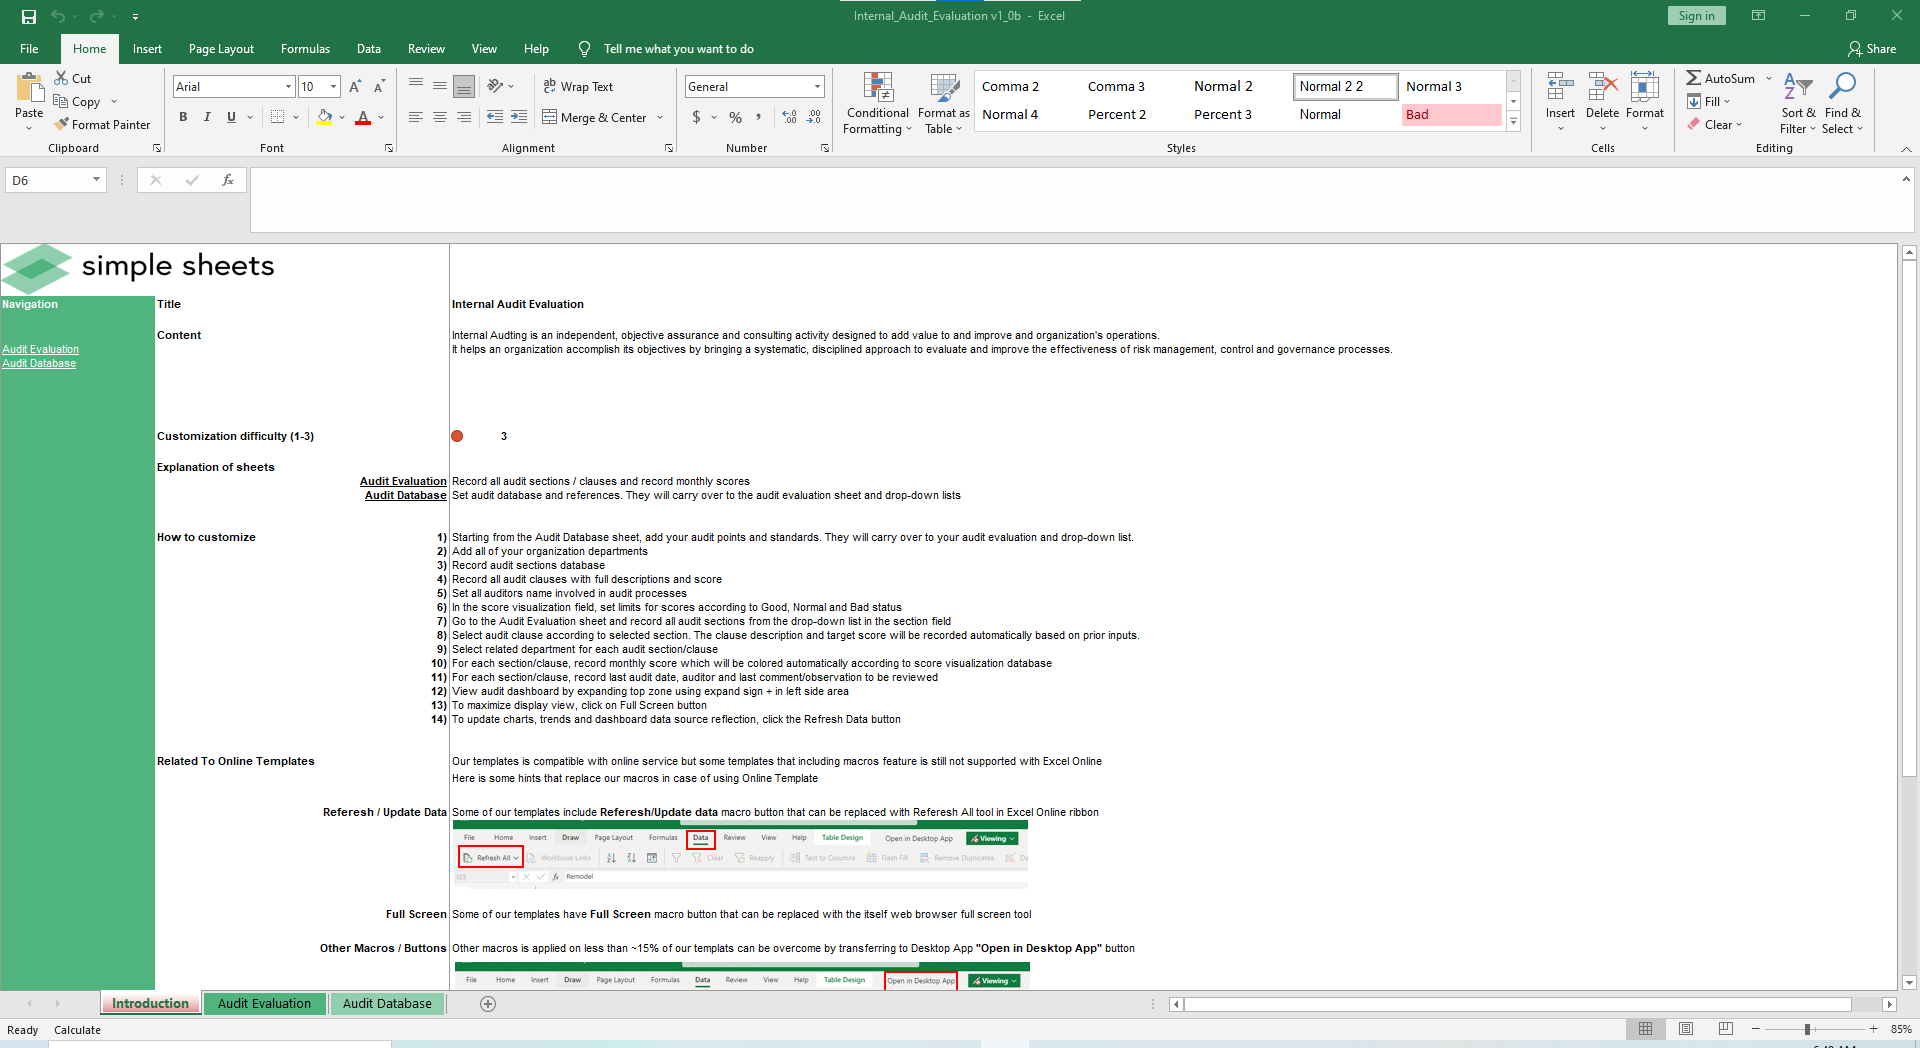1920x1048 pixels.
Task: Switch to Normal view in status bar
Action: coord(1645,1029)
